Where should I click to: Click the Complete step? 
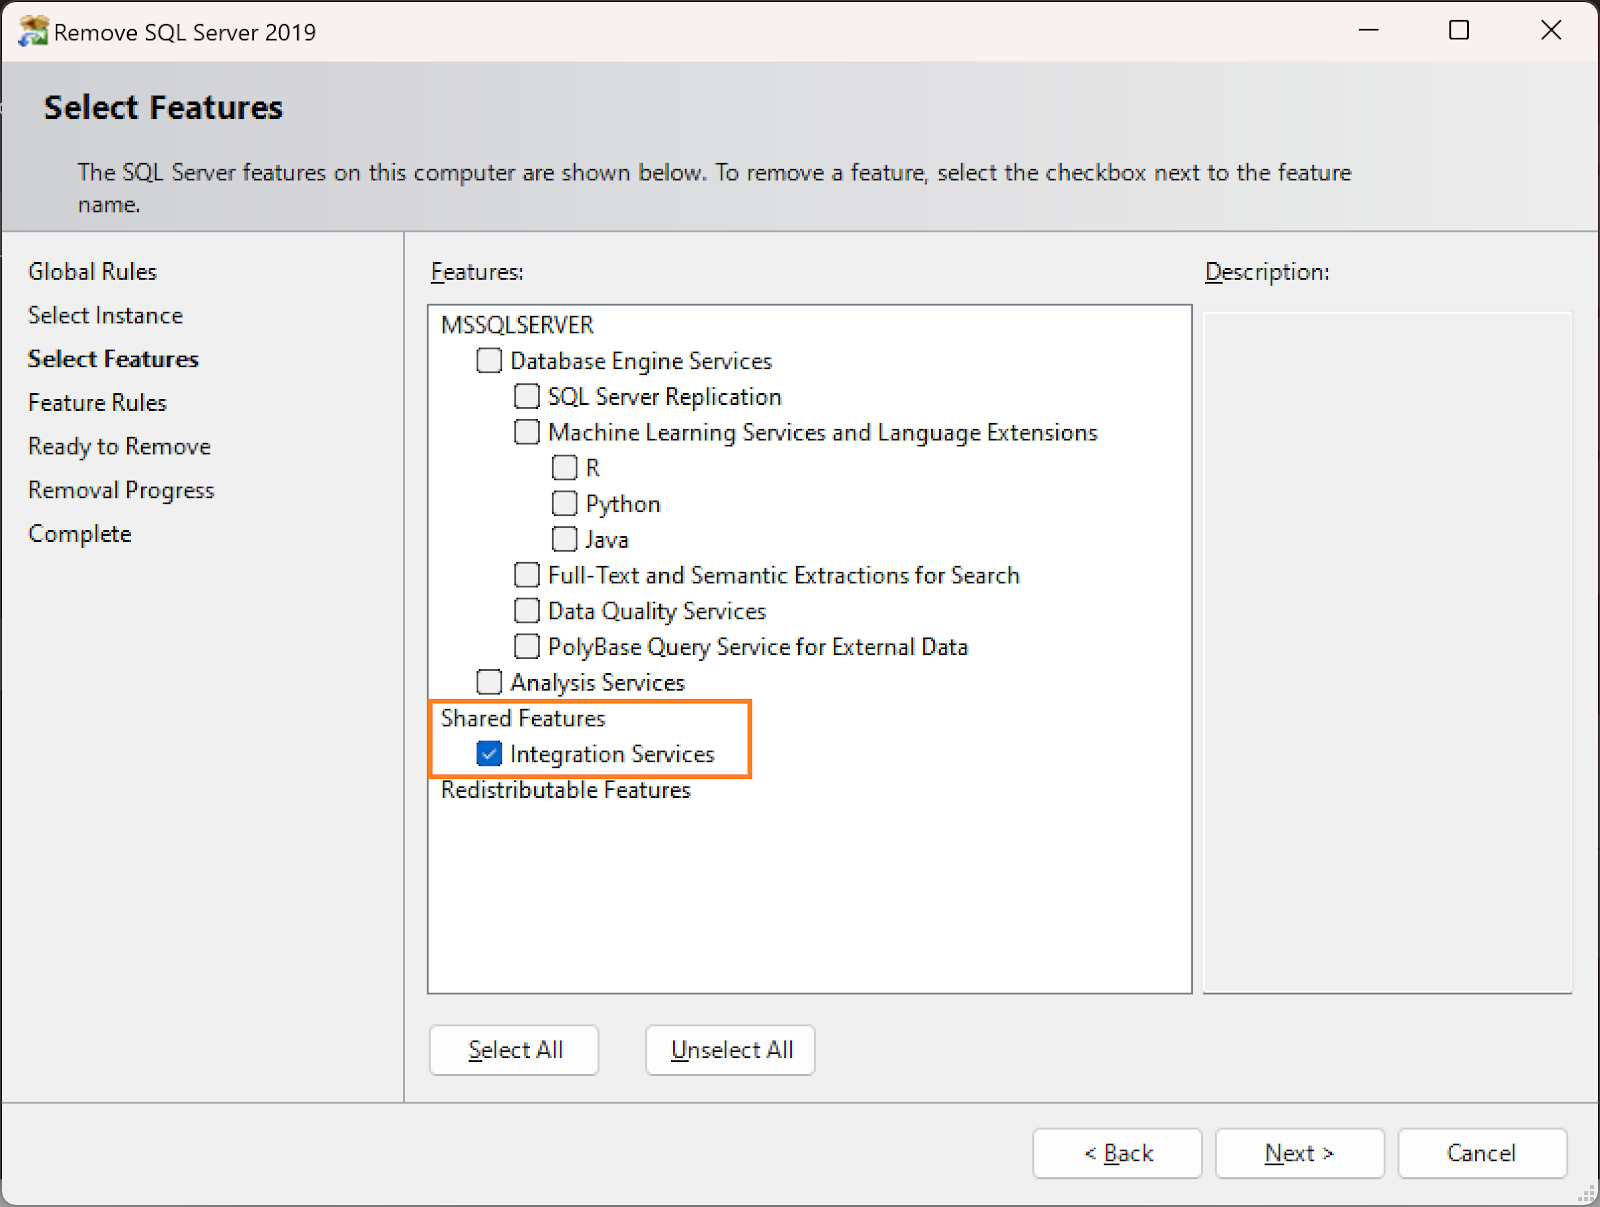[x=80, y=534]
